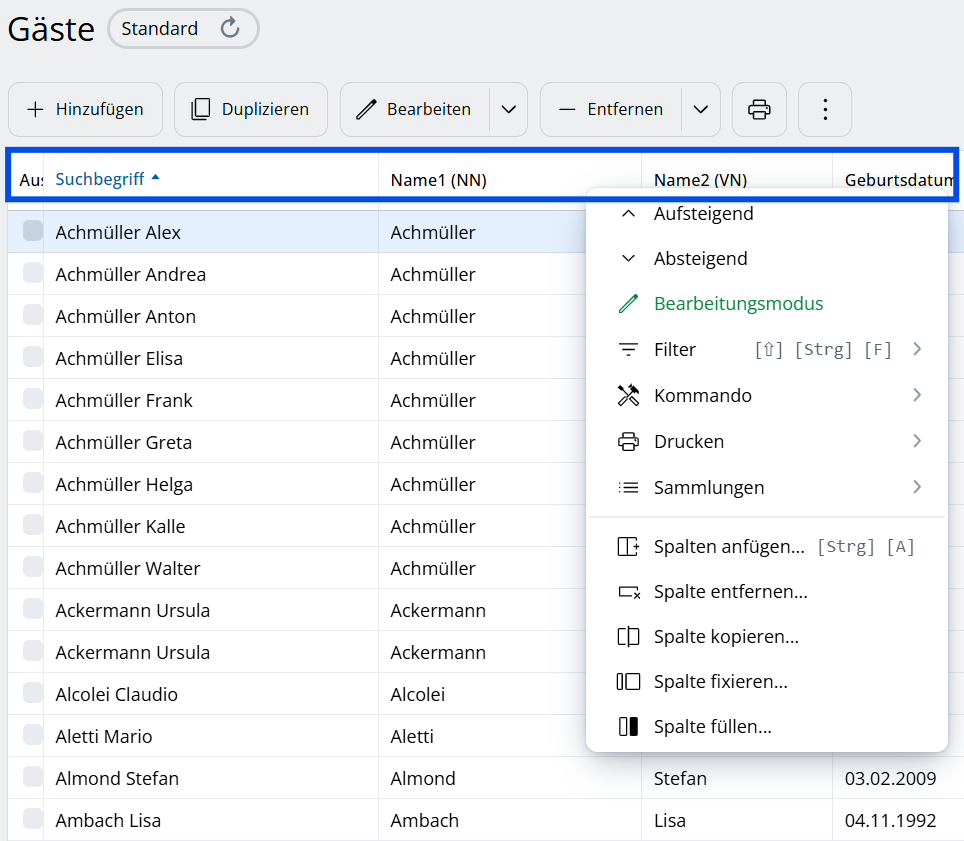Click the Duplizieren button
The height and width of the screenshot is (841, 964).
point(251,109)
